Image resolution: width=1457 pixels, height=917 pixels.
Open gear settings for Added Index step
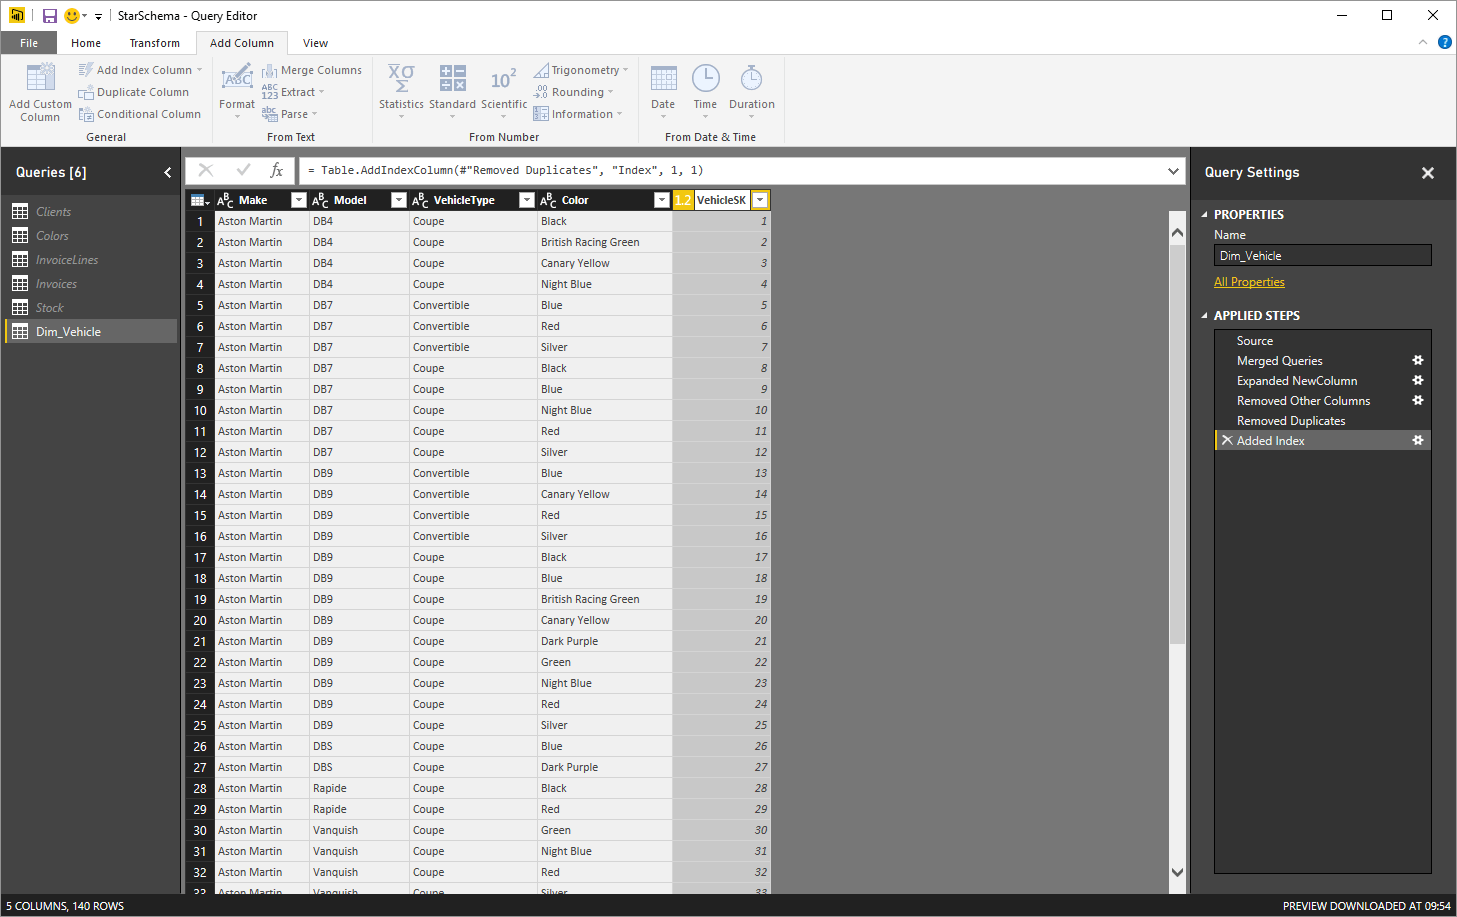1417,440
